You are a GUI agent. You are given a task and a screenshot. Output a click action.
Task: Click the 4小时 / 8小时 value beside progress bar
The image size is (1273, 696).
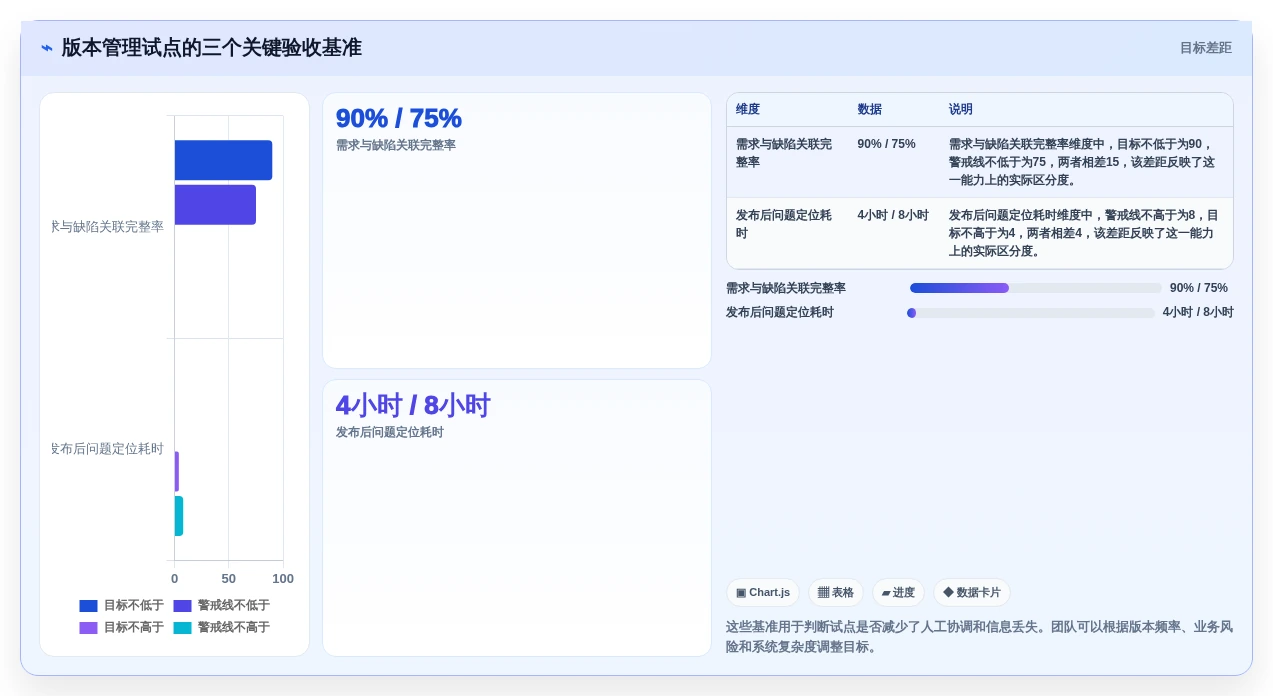tap(1198, 313)
